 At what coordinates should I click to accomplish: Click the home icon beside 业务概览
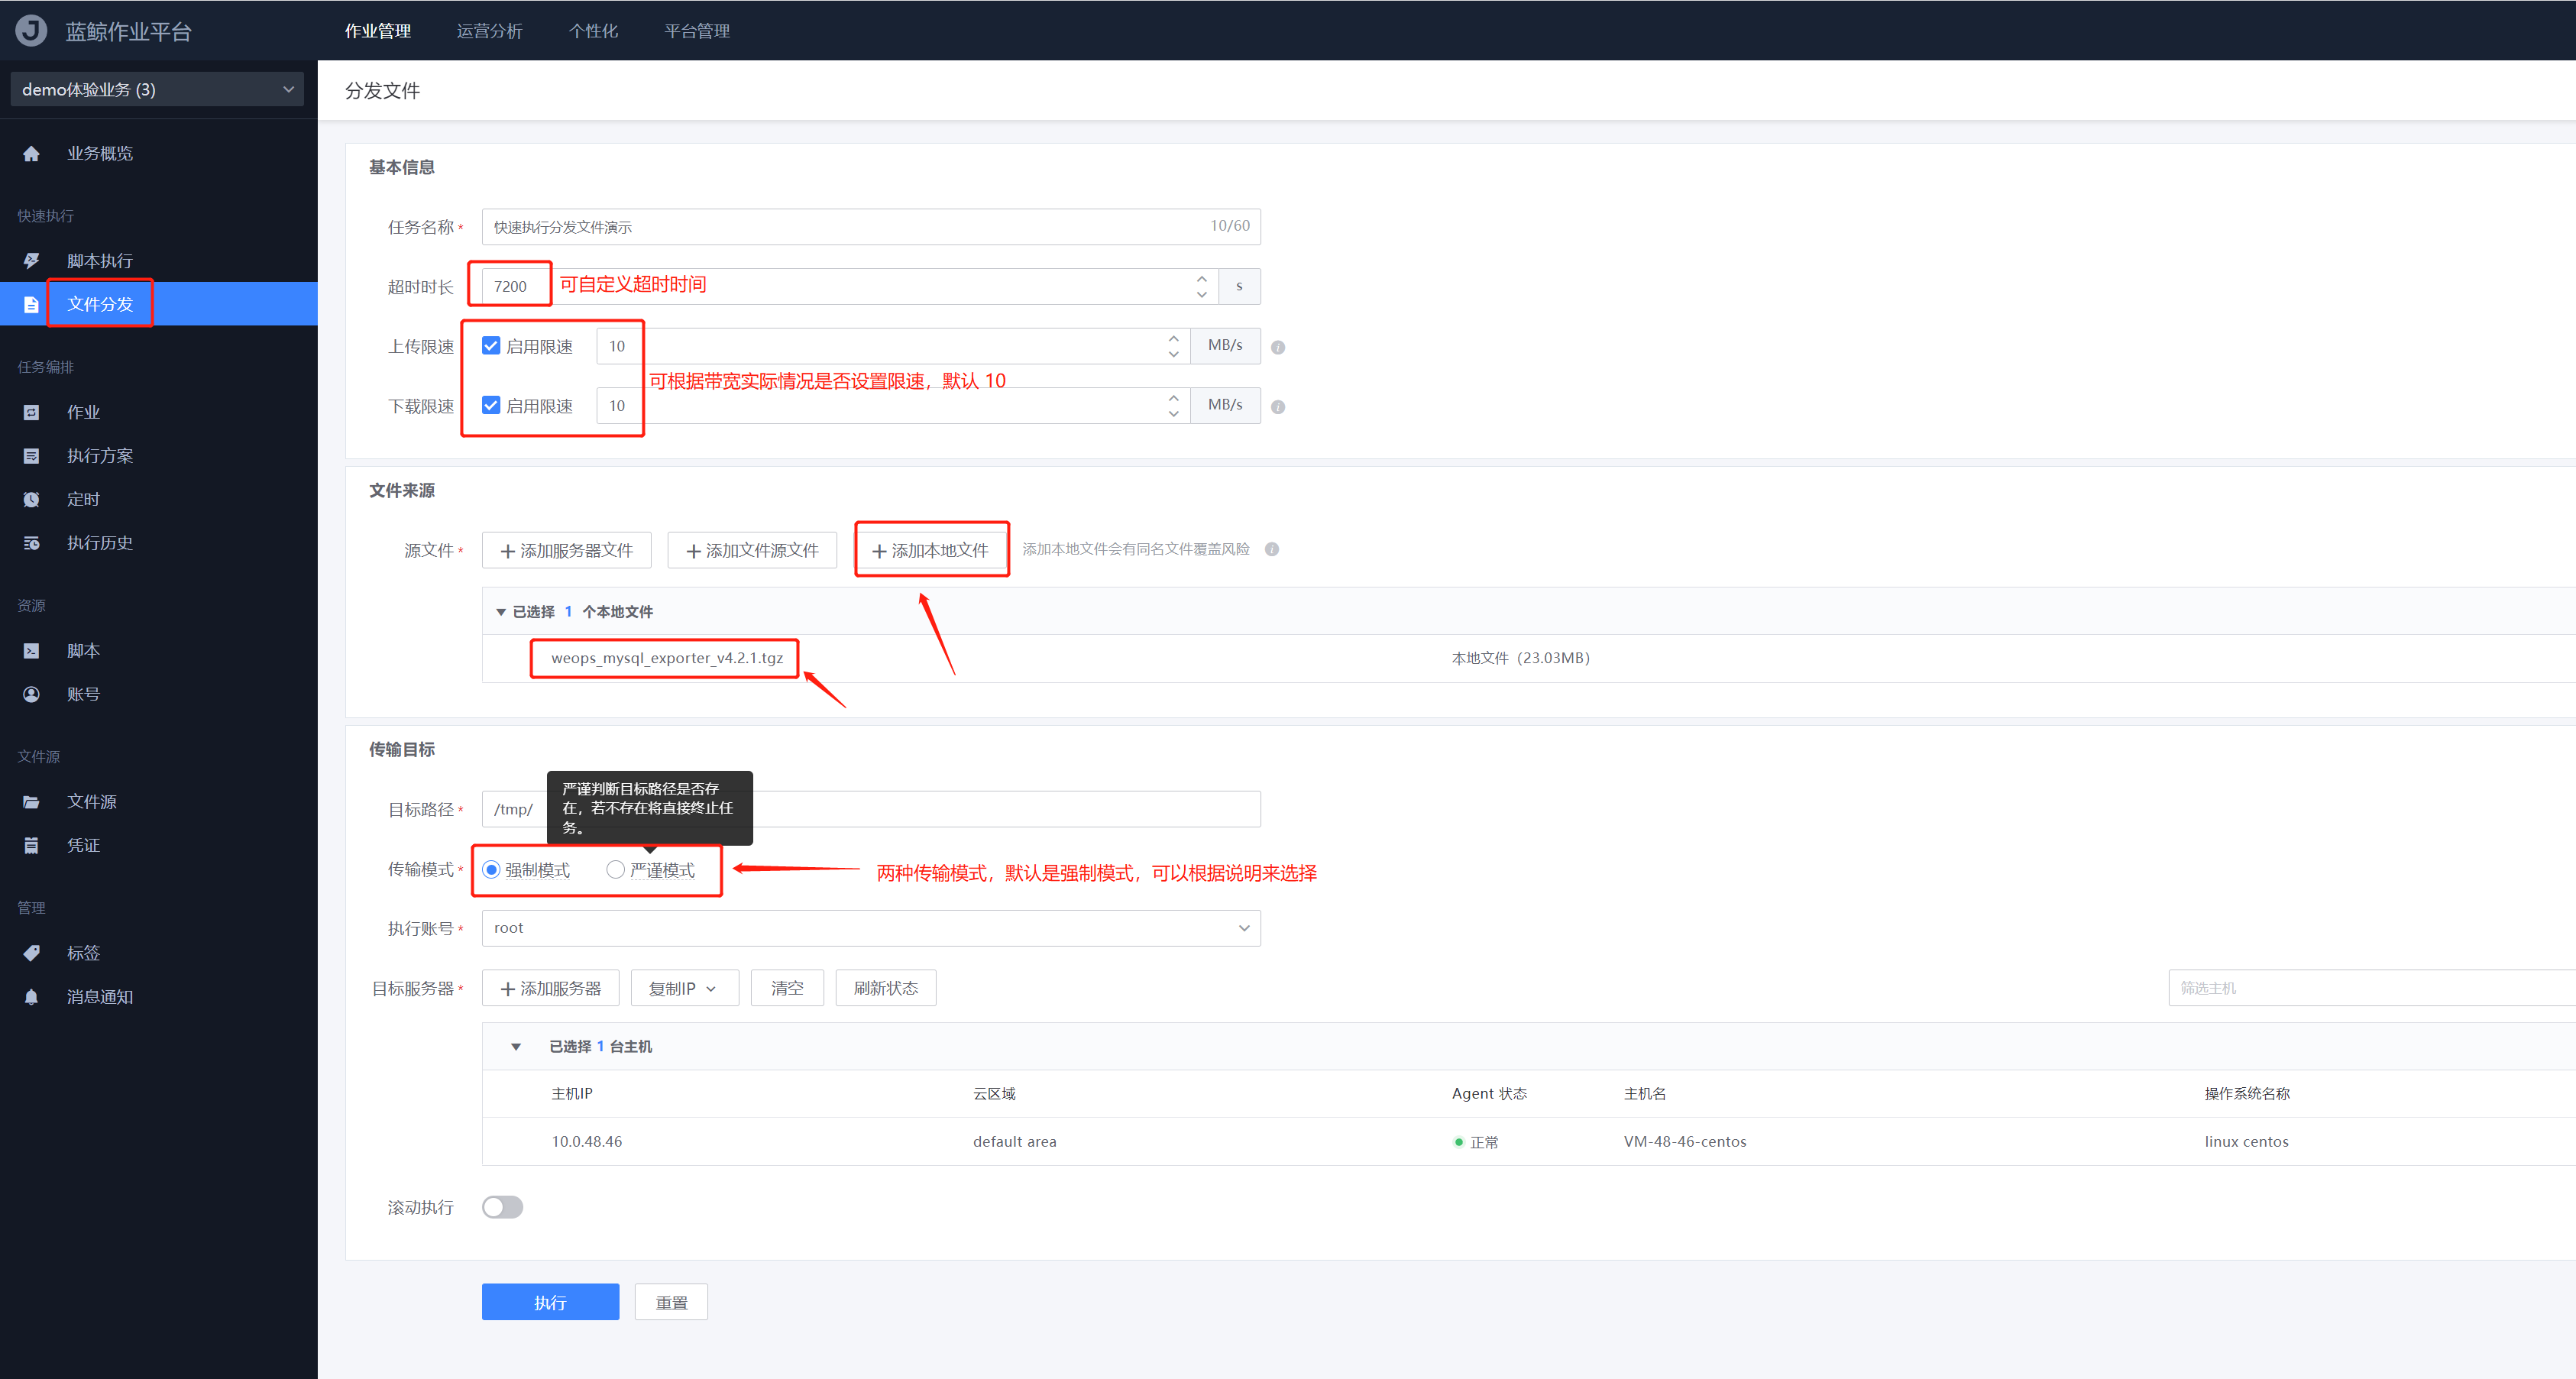point(31,153)
